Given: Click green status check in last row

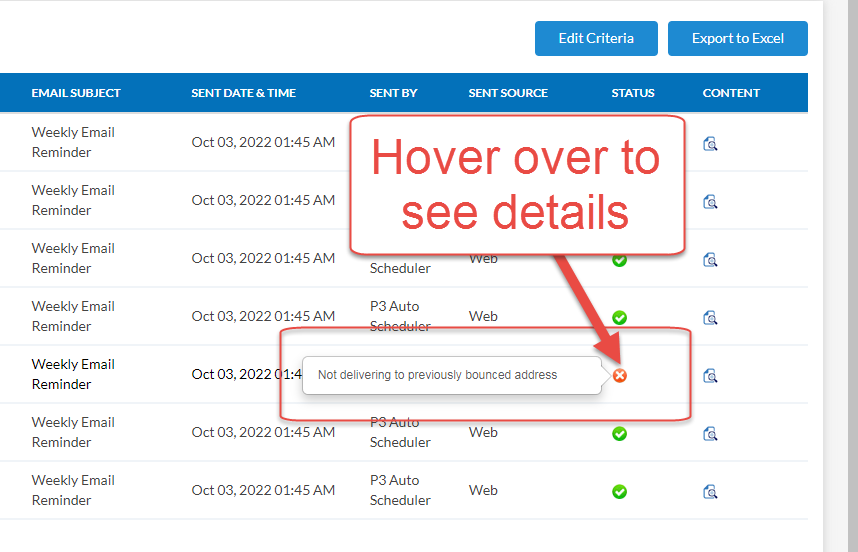Looking at the screenshot, I should click(620, 491).
